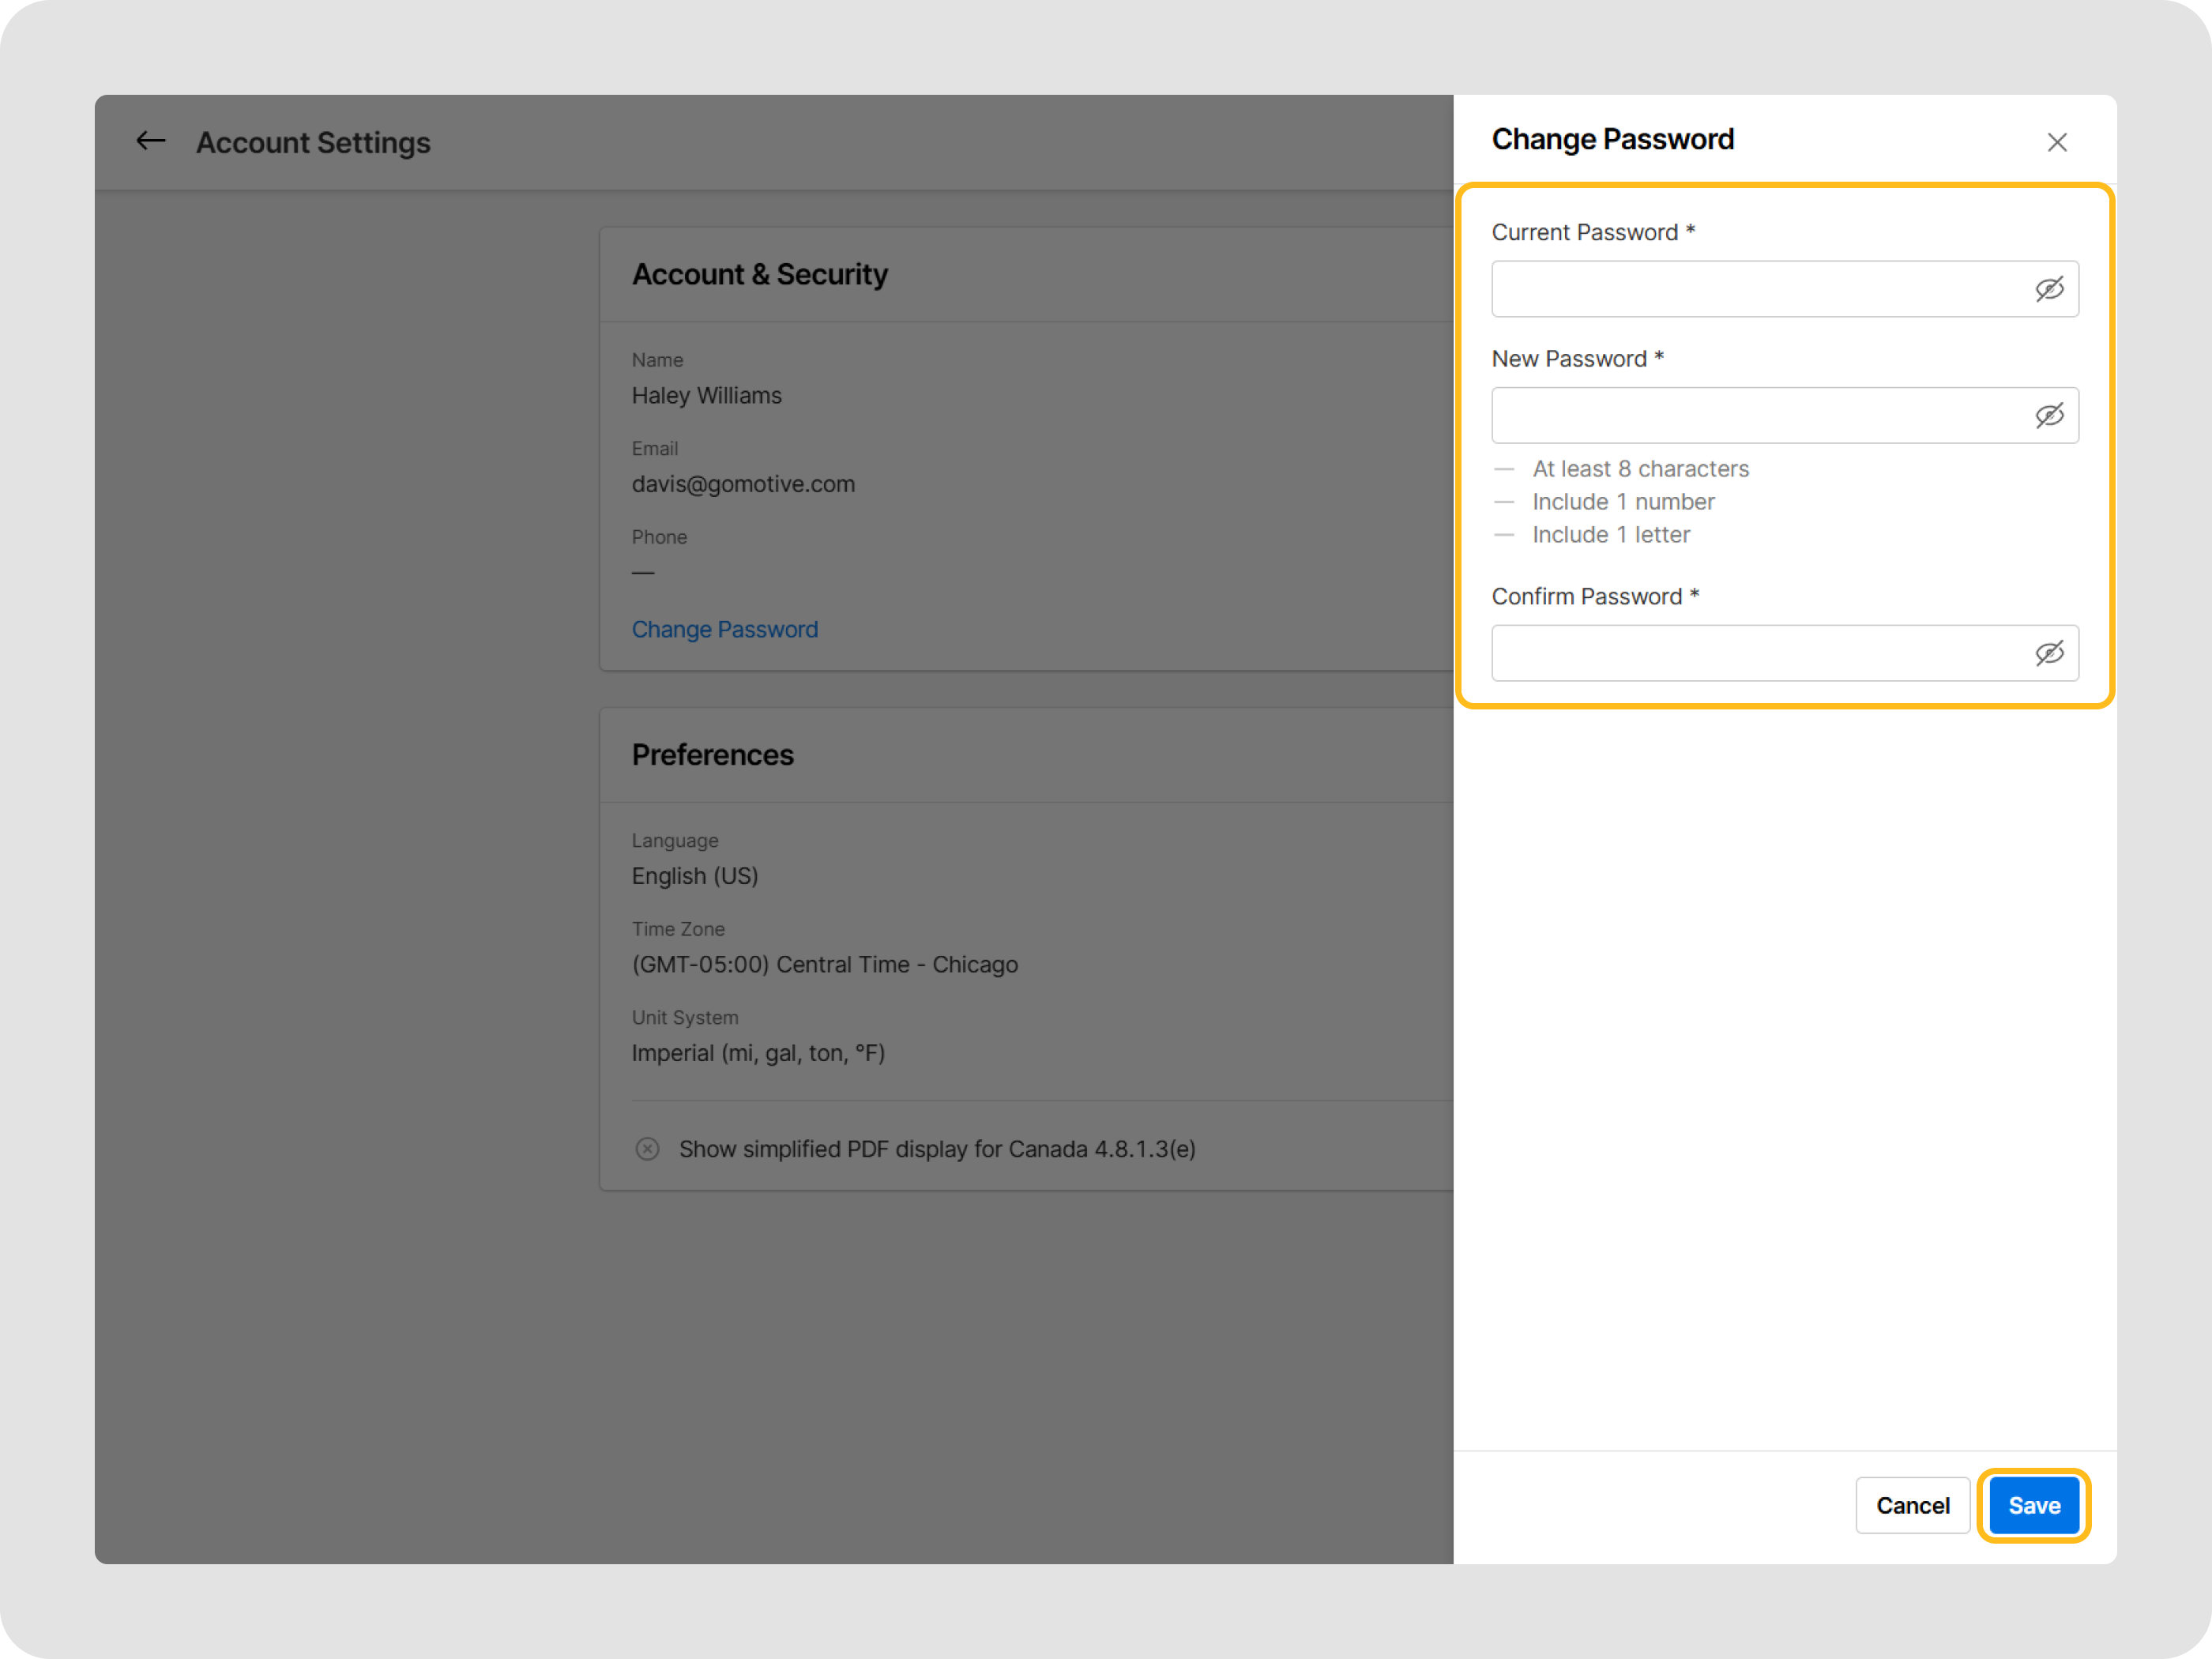Toggle the simplified PDF display icon
The image size is (2212, 1659).
tap(646, 1148)
